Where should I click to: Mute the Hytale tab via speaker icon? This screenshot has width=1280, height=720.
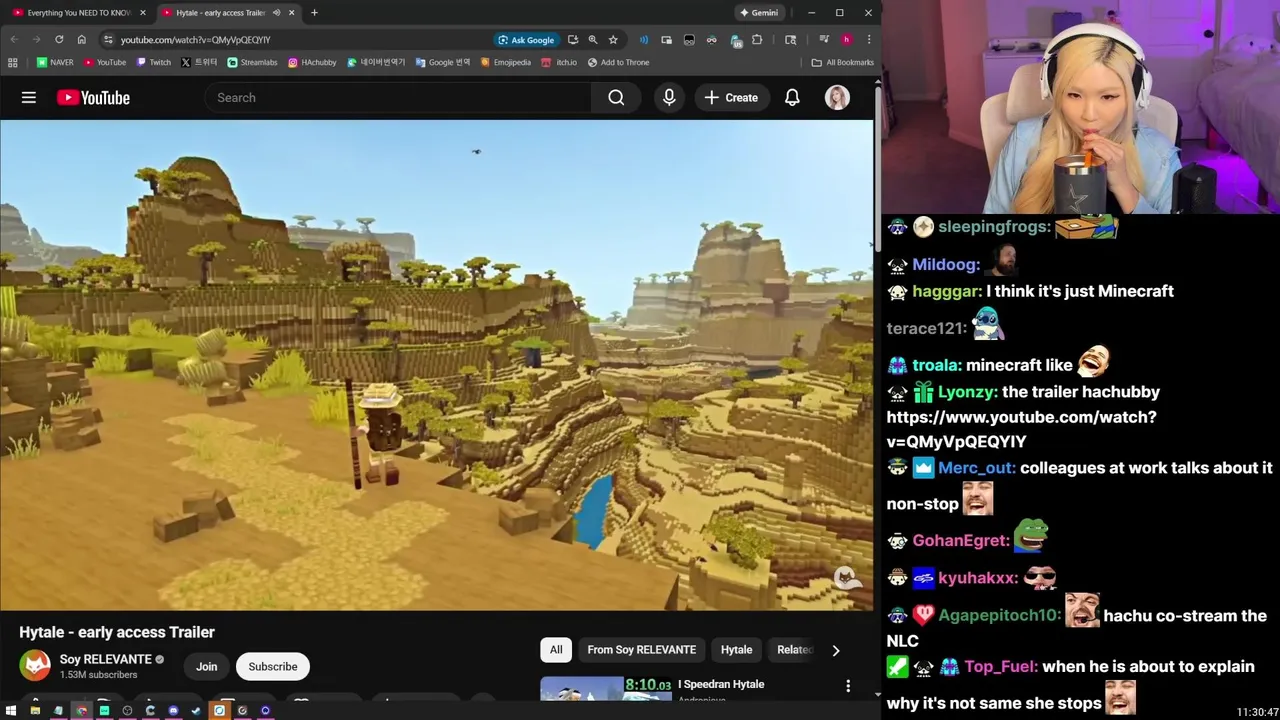(276, 13)
